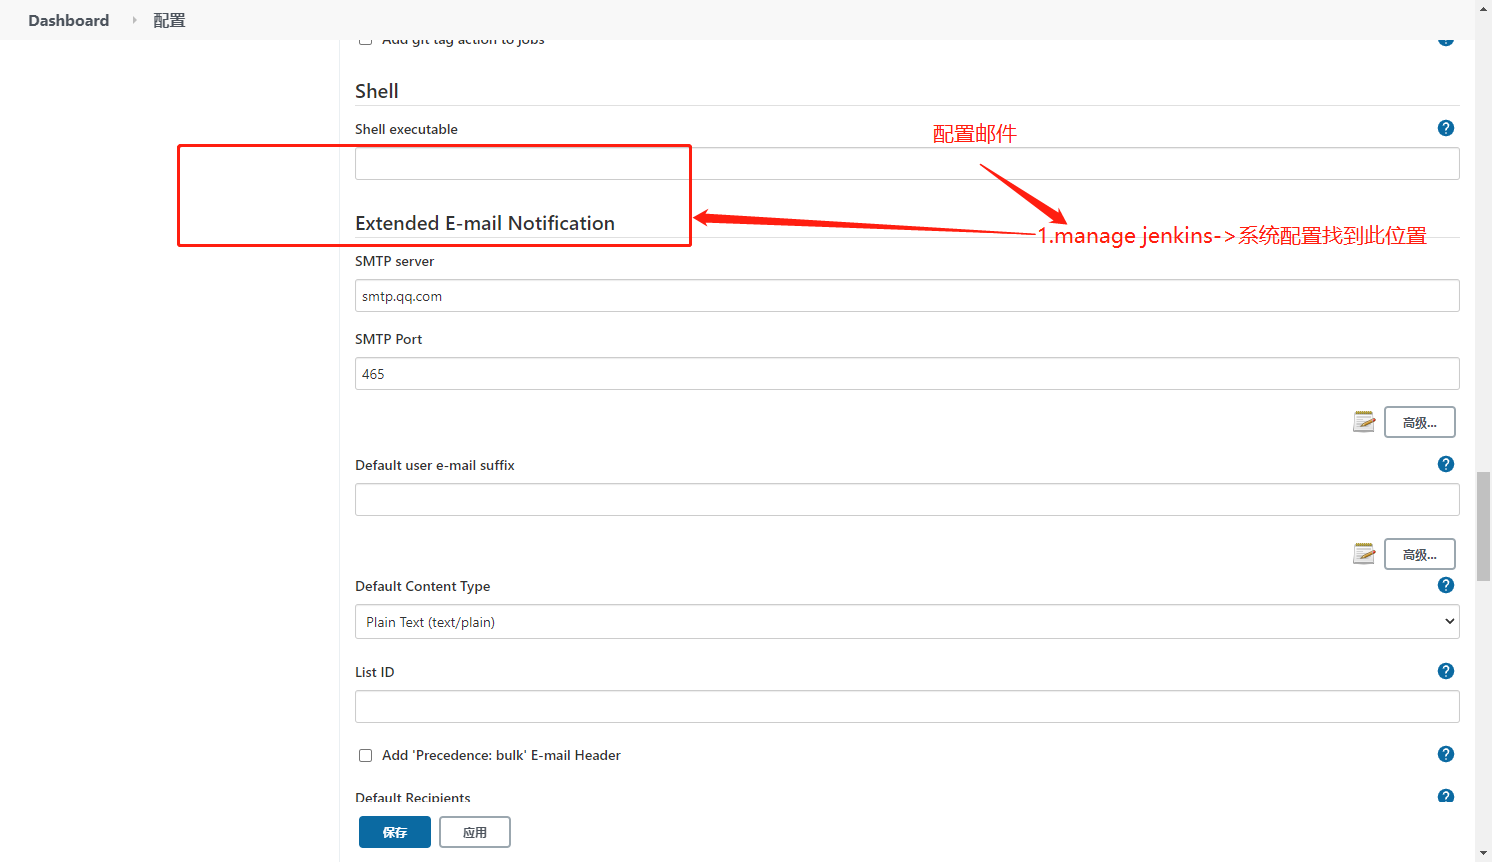The image size is (1492, 862).
Task: Open help for Default user e-mail suffix
Action: pos(1446,464)
